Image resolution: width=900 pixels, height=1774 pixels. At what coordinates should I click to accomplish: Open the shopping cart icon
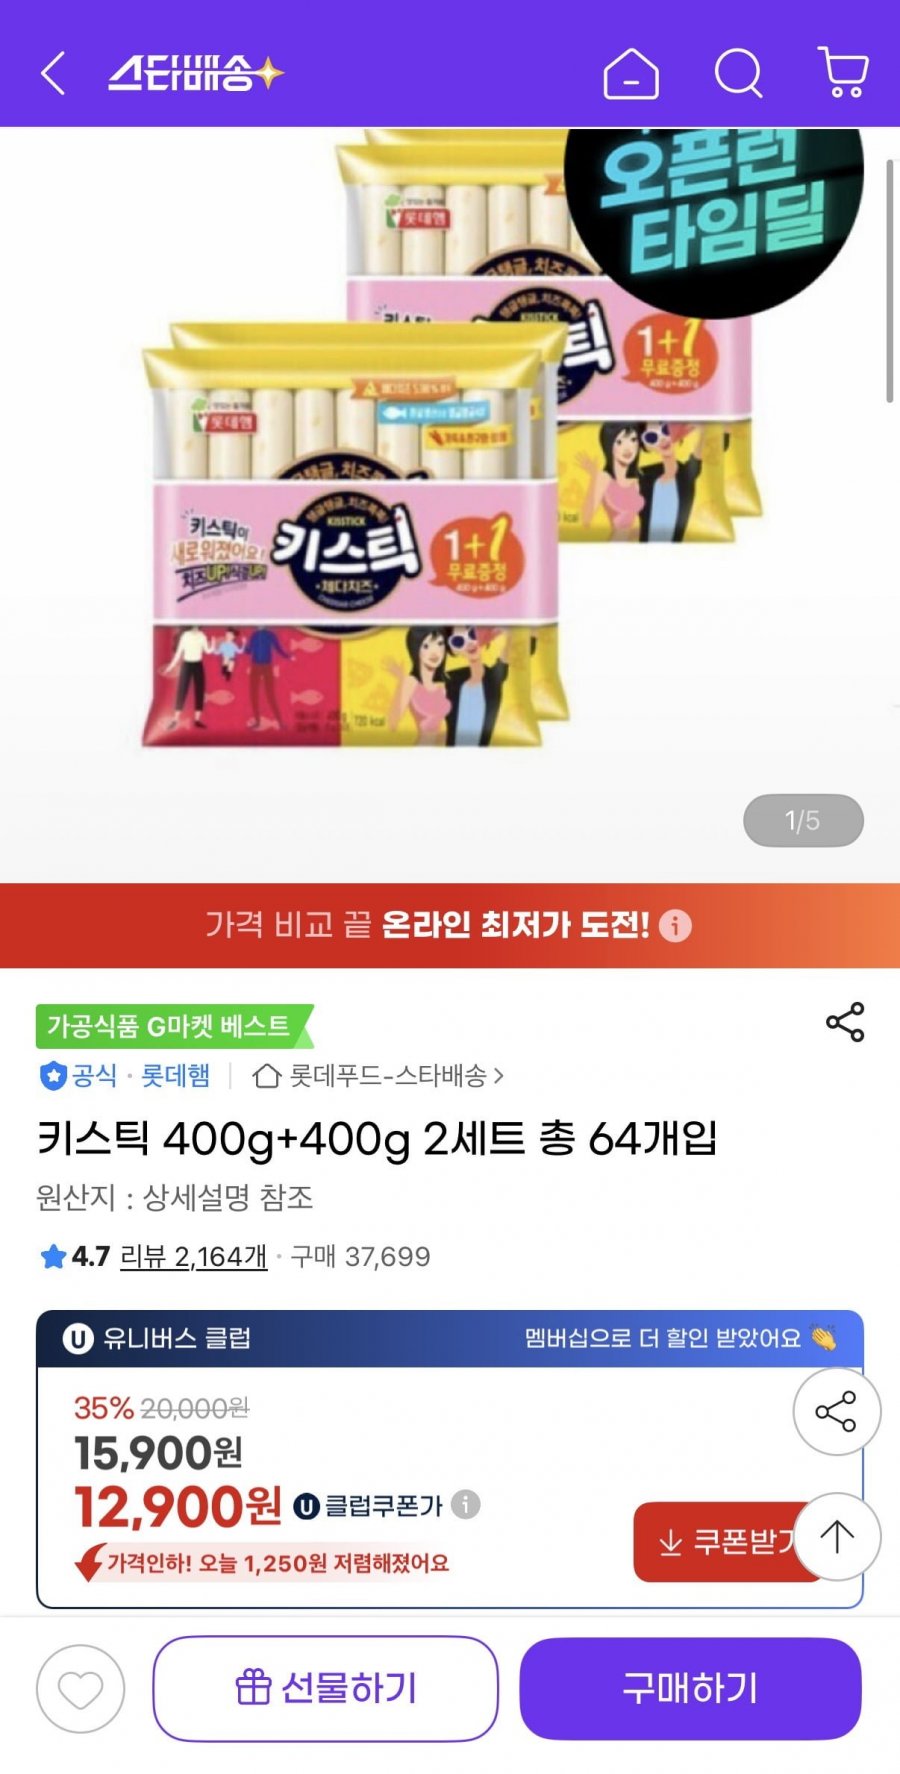843,72
